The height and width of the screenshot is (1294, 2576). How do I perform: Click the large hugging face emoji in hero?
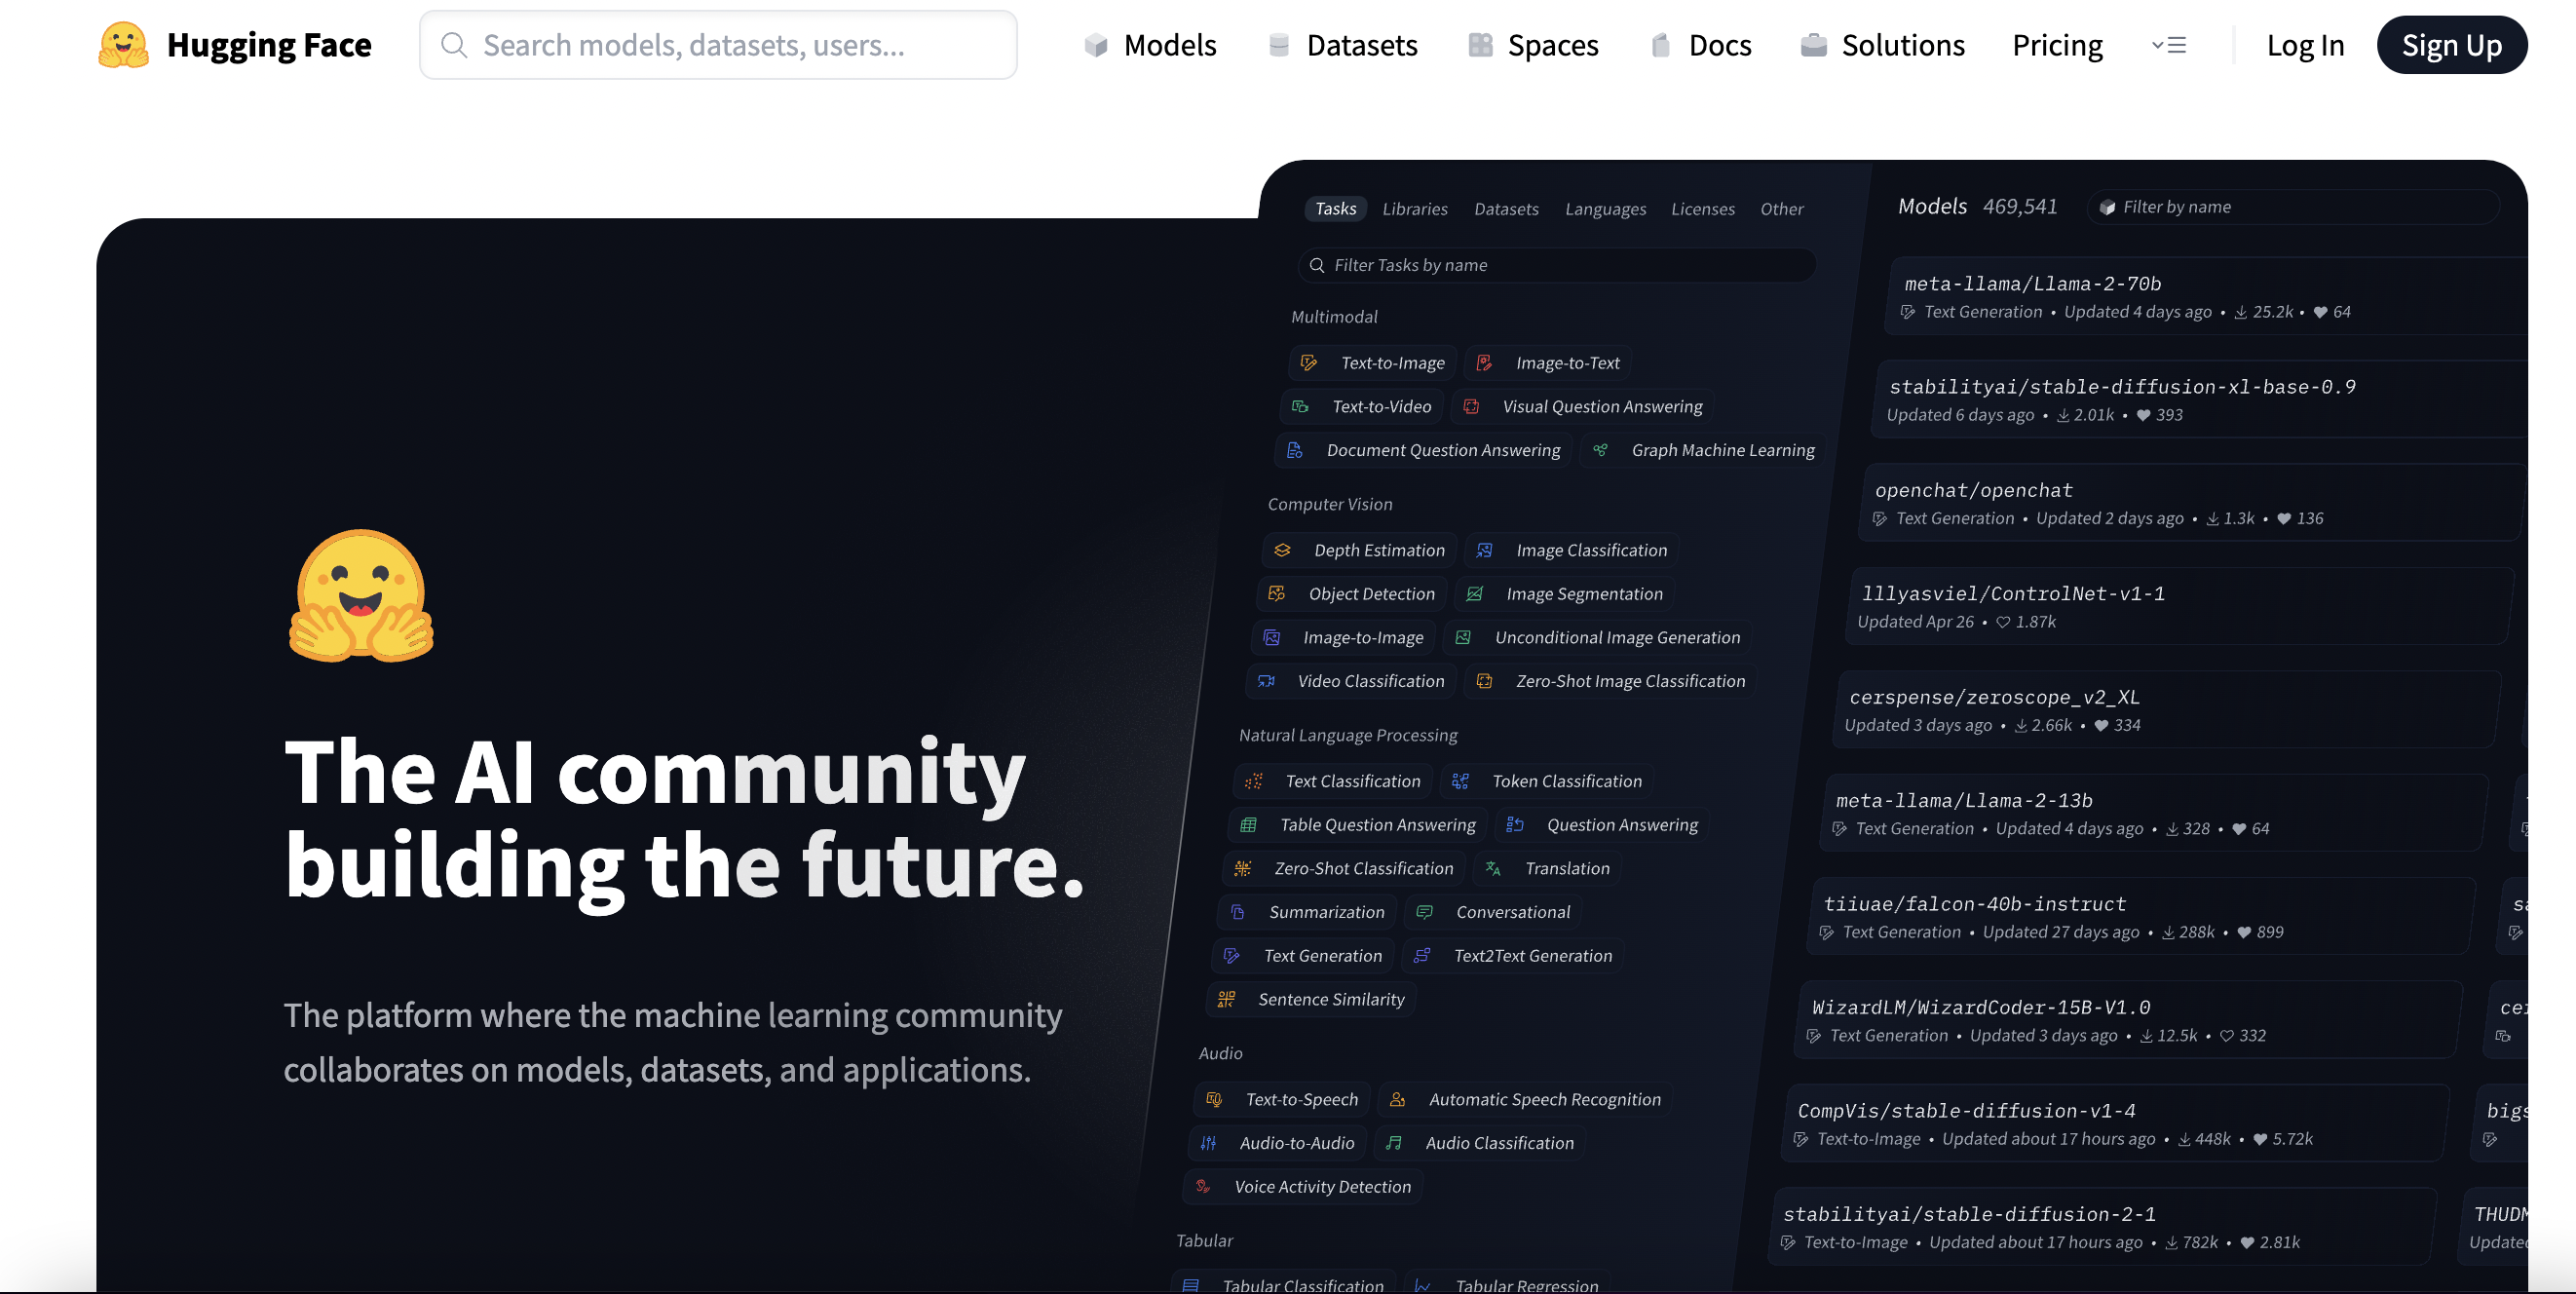pos(361,596)
